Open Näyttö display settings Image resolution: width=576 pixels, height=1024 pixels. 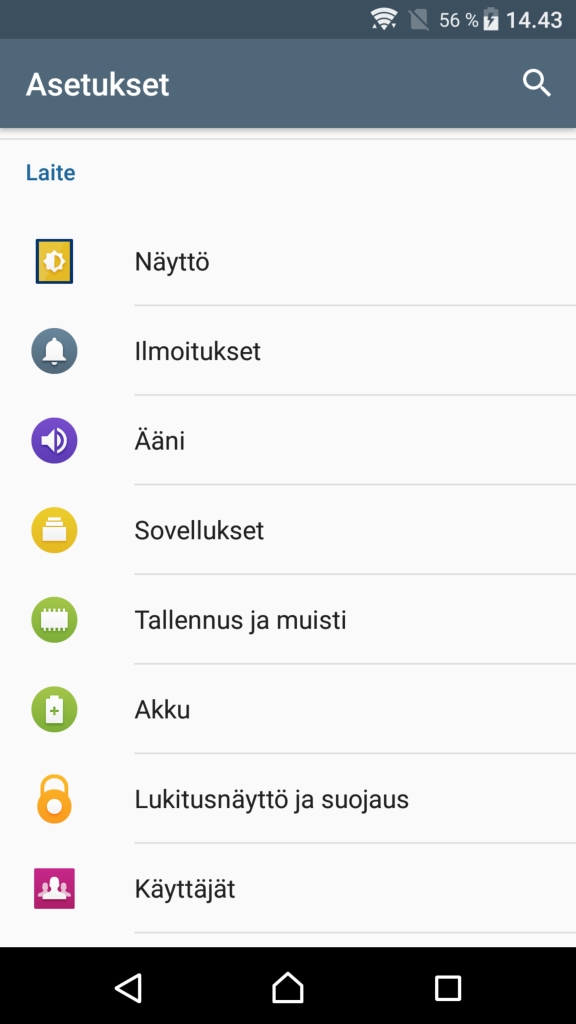tap(288, 261)
